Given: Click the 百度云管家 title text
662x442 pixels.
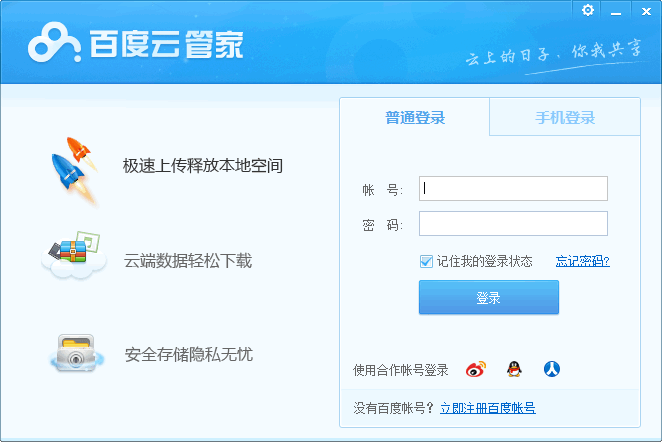Looking at the screenshot, I should coord(166,44).
